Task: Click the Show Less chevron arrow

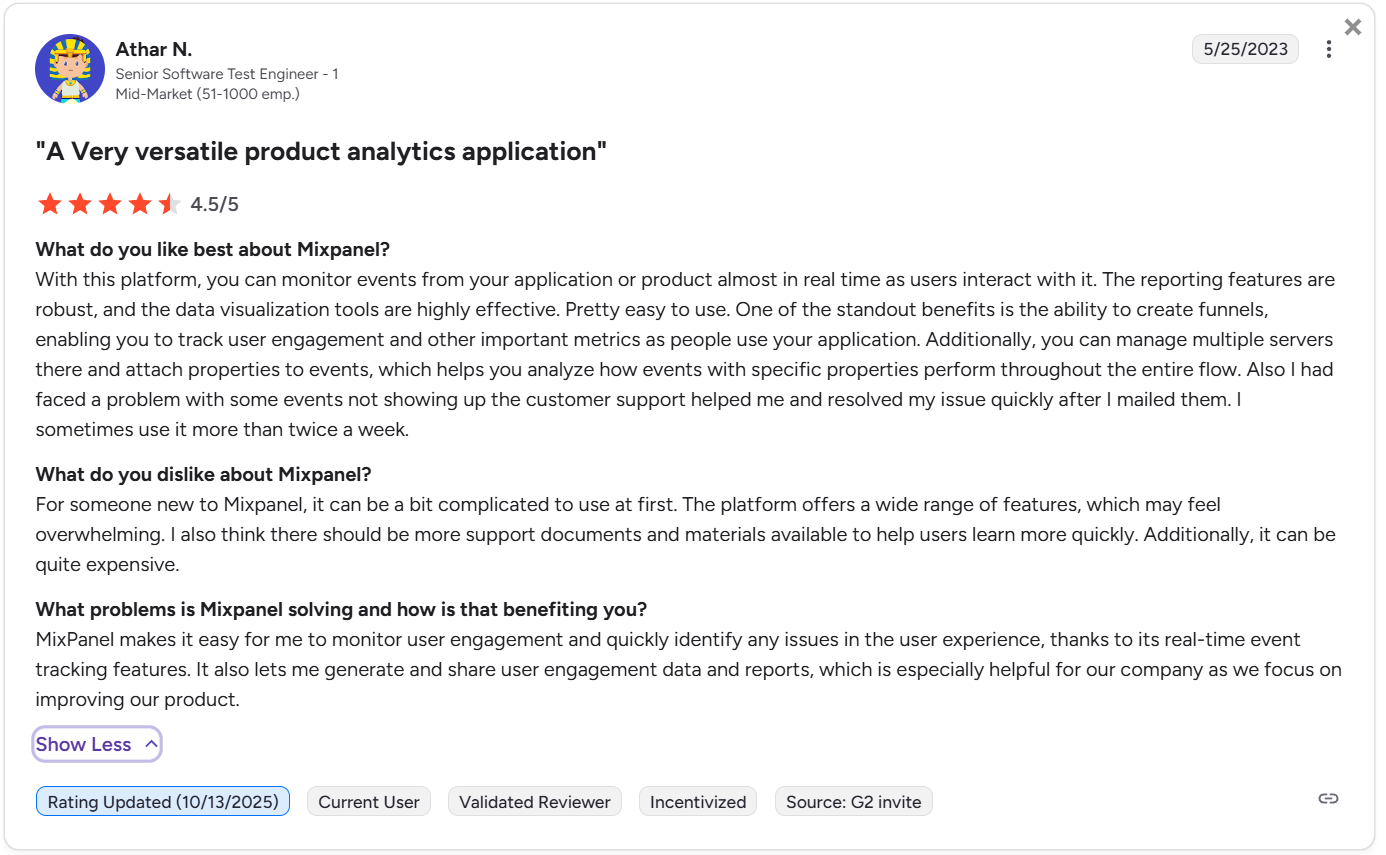Action: click(151, 744)
